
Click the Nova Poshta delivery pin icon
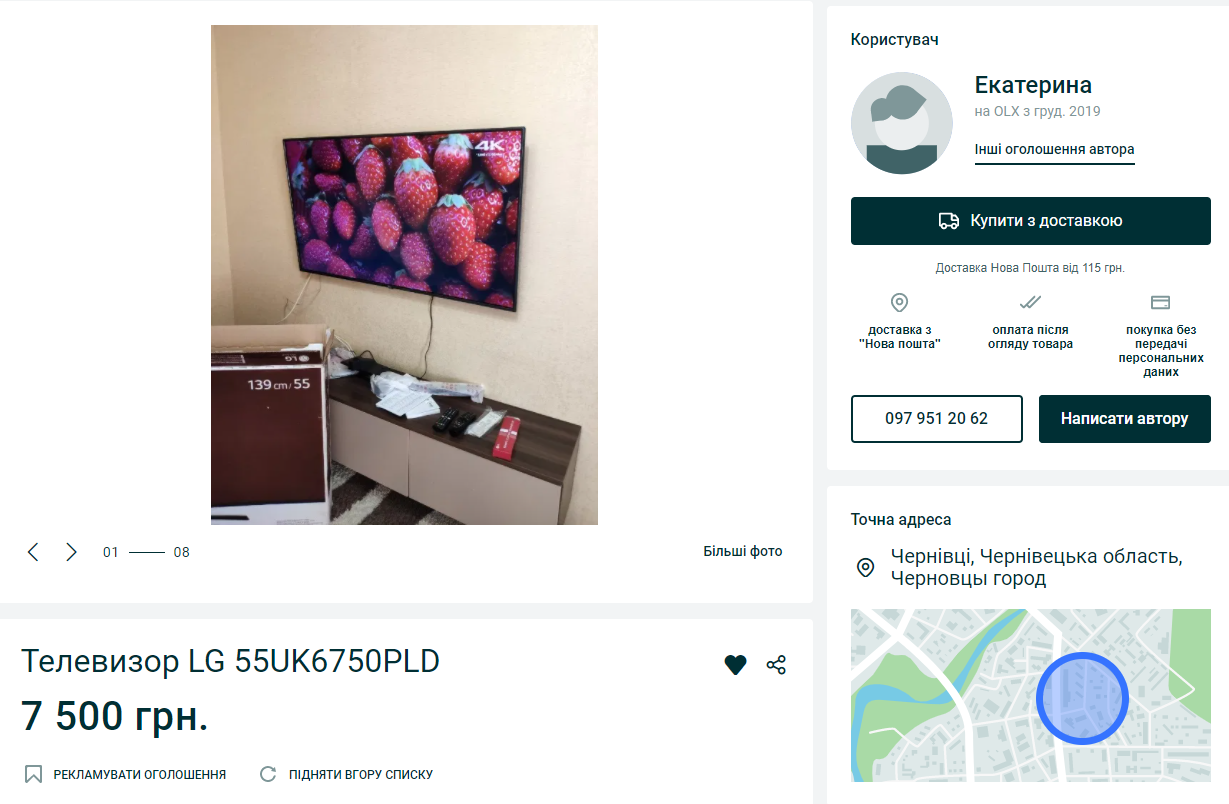coord(899,302)
